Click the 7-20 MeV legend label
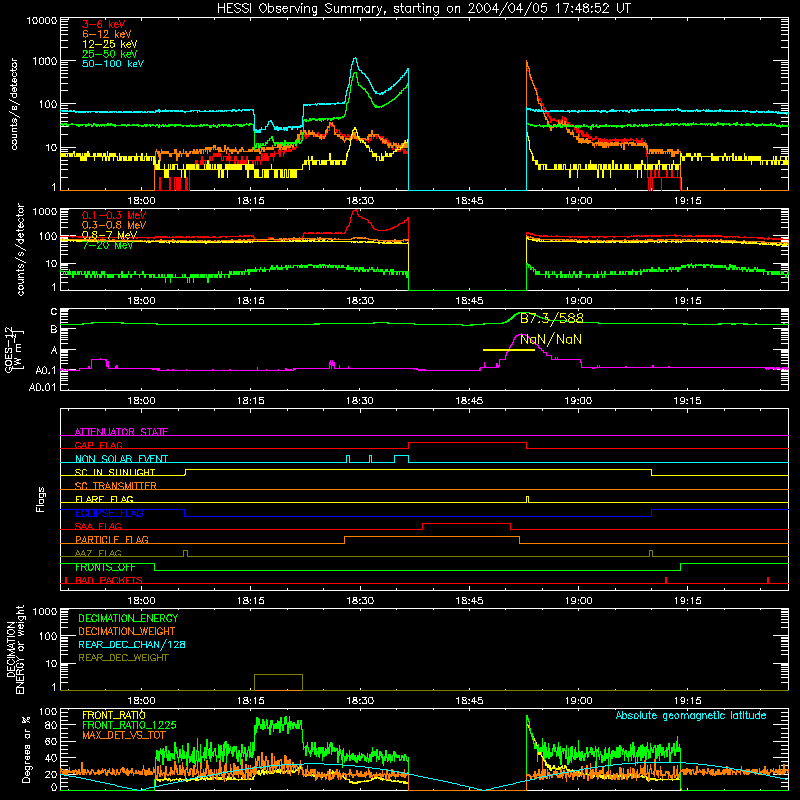Screen dimensions: 800x800 pos(107,245)
